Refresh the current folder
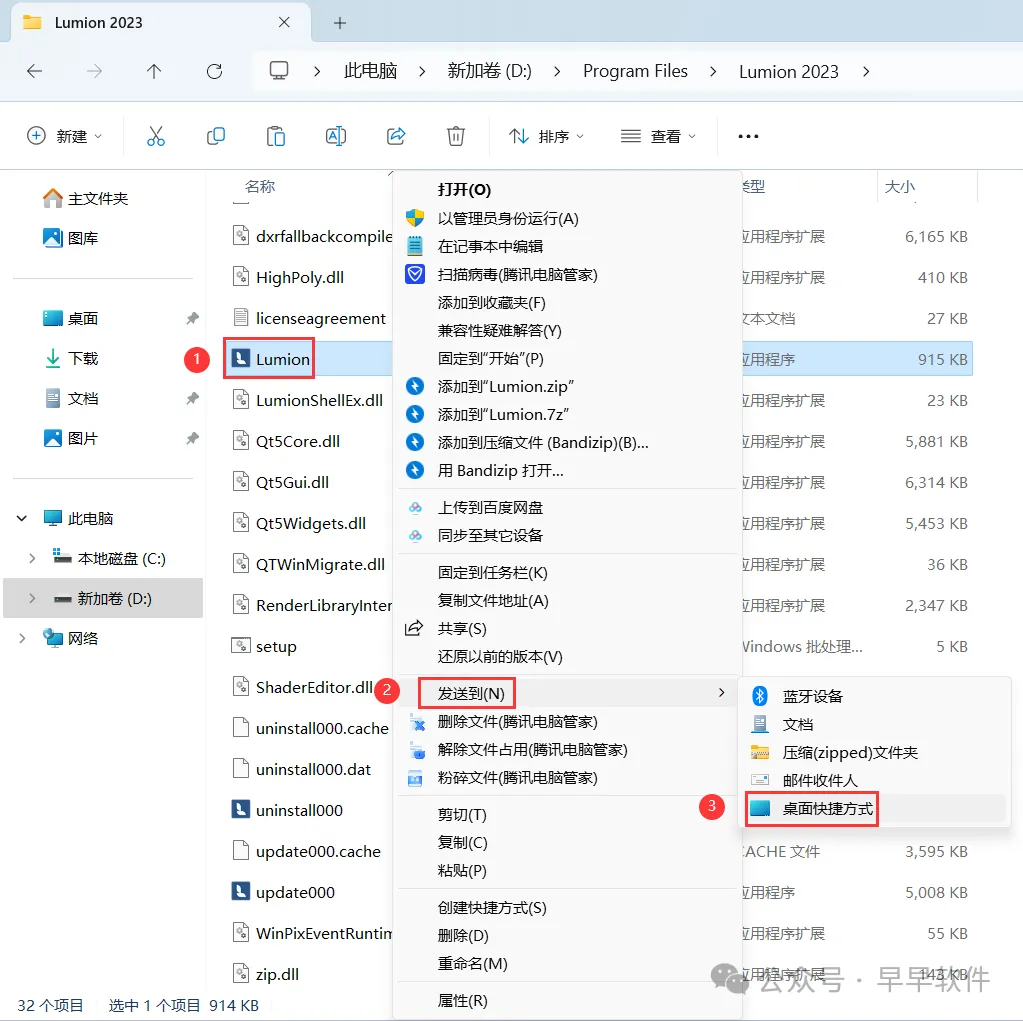Image resolution: width=1023 pixels, height=1021 pixels. coord(215,71)
